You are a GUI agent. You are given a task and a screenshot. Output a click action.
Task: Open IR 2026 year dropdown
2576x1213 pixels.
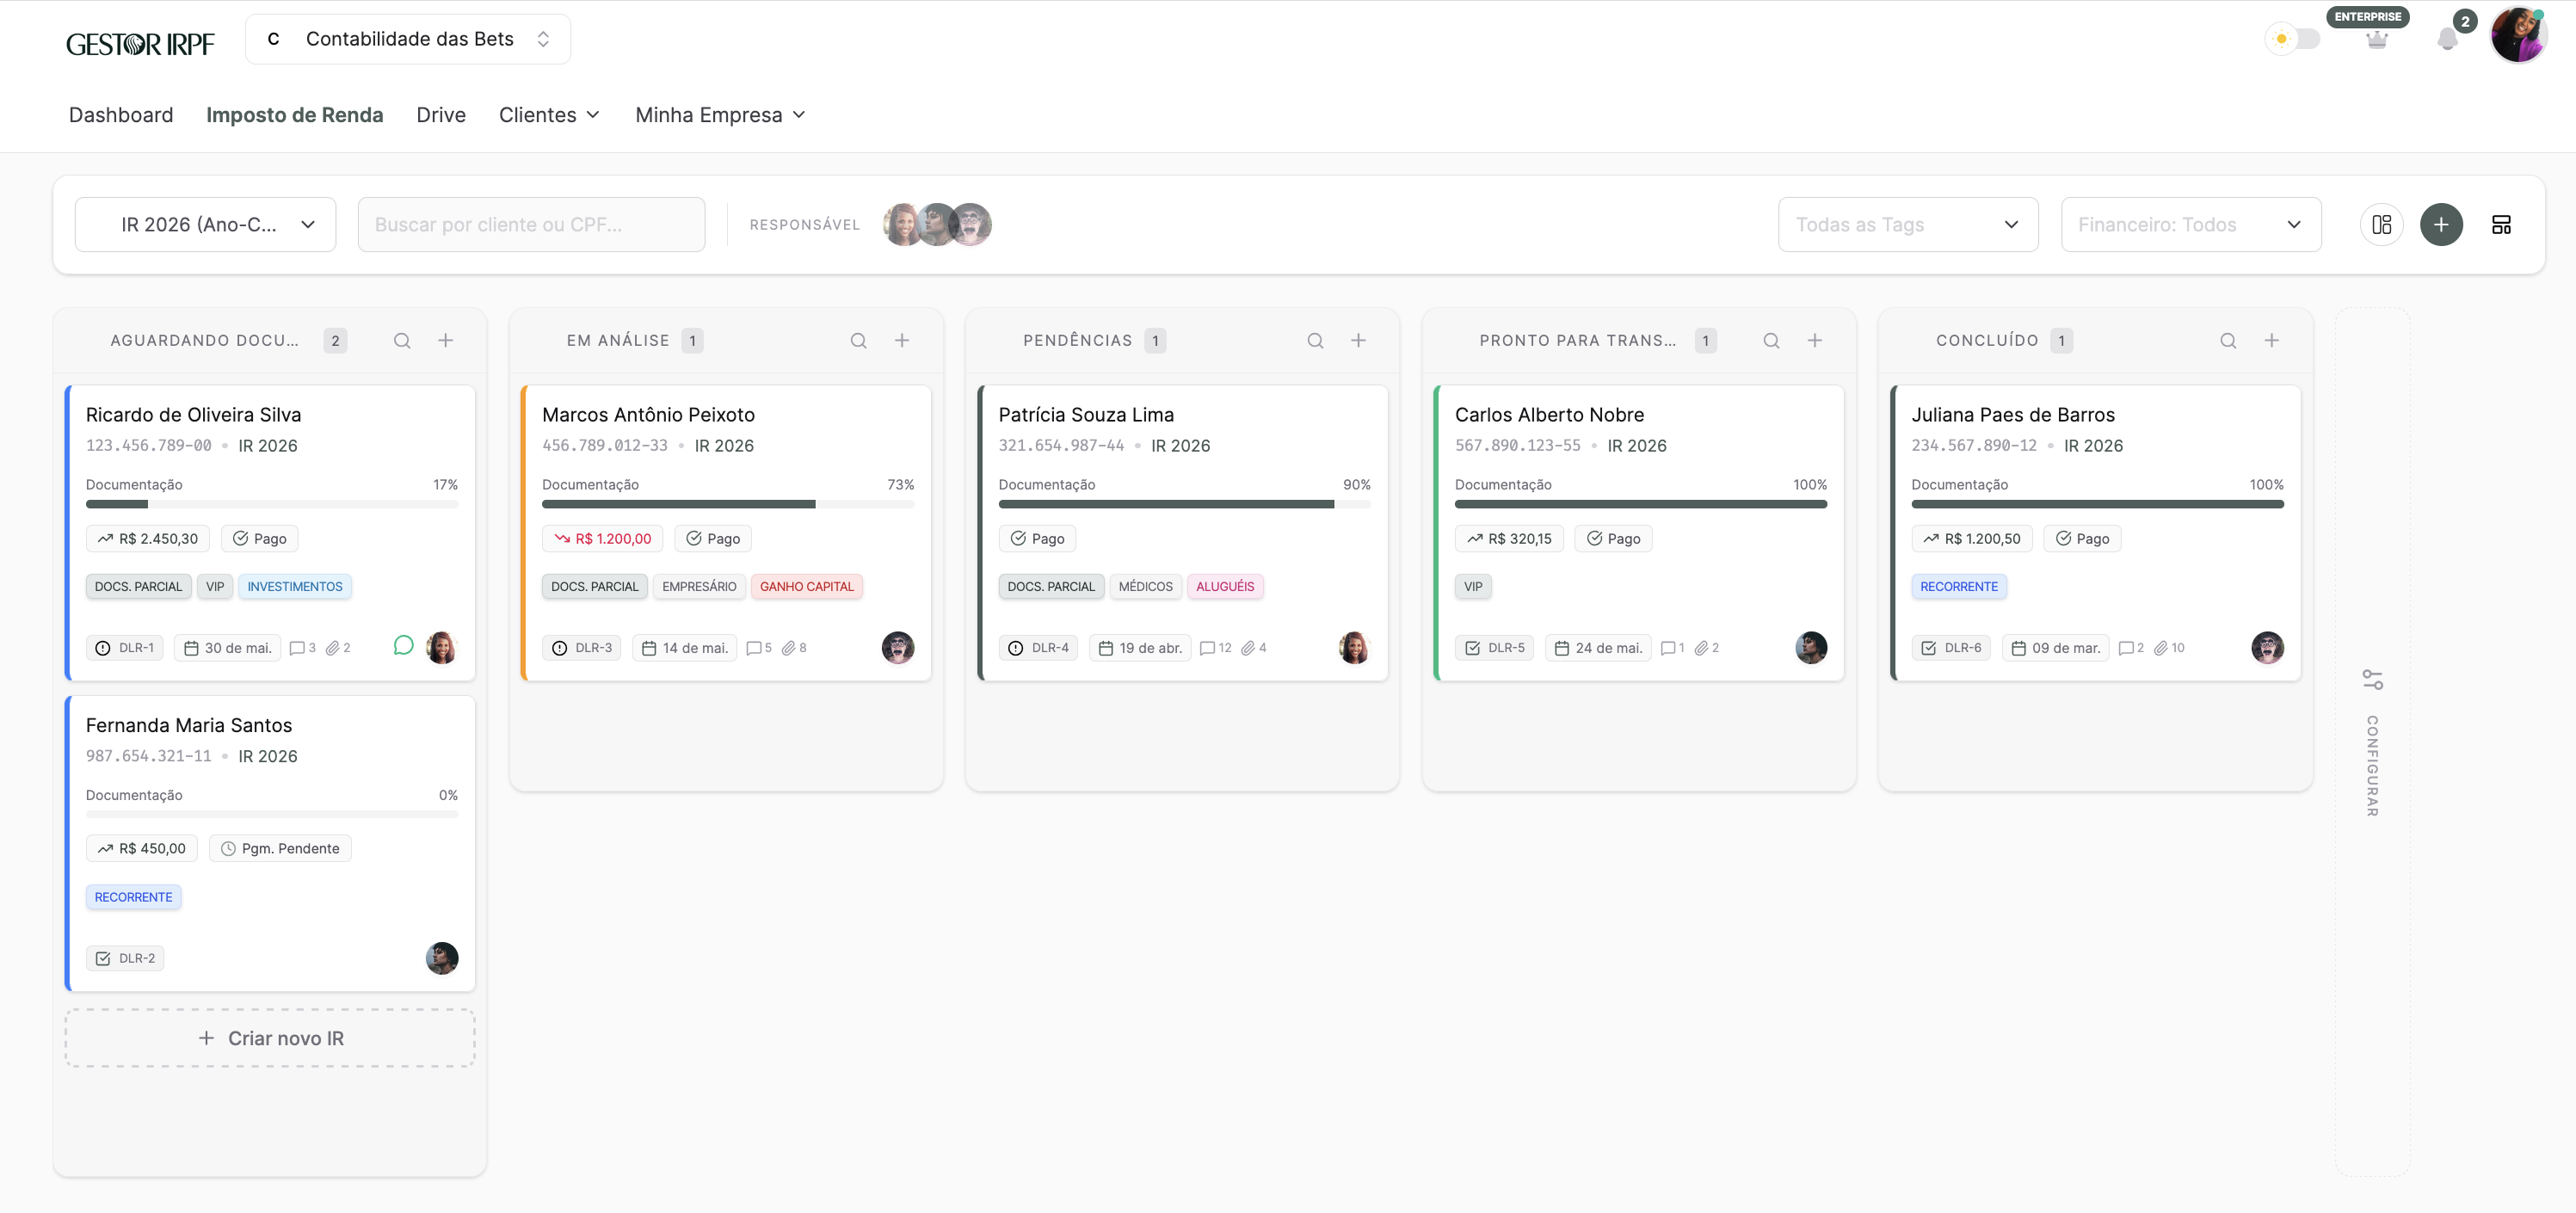point(205,224)
